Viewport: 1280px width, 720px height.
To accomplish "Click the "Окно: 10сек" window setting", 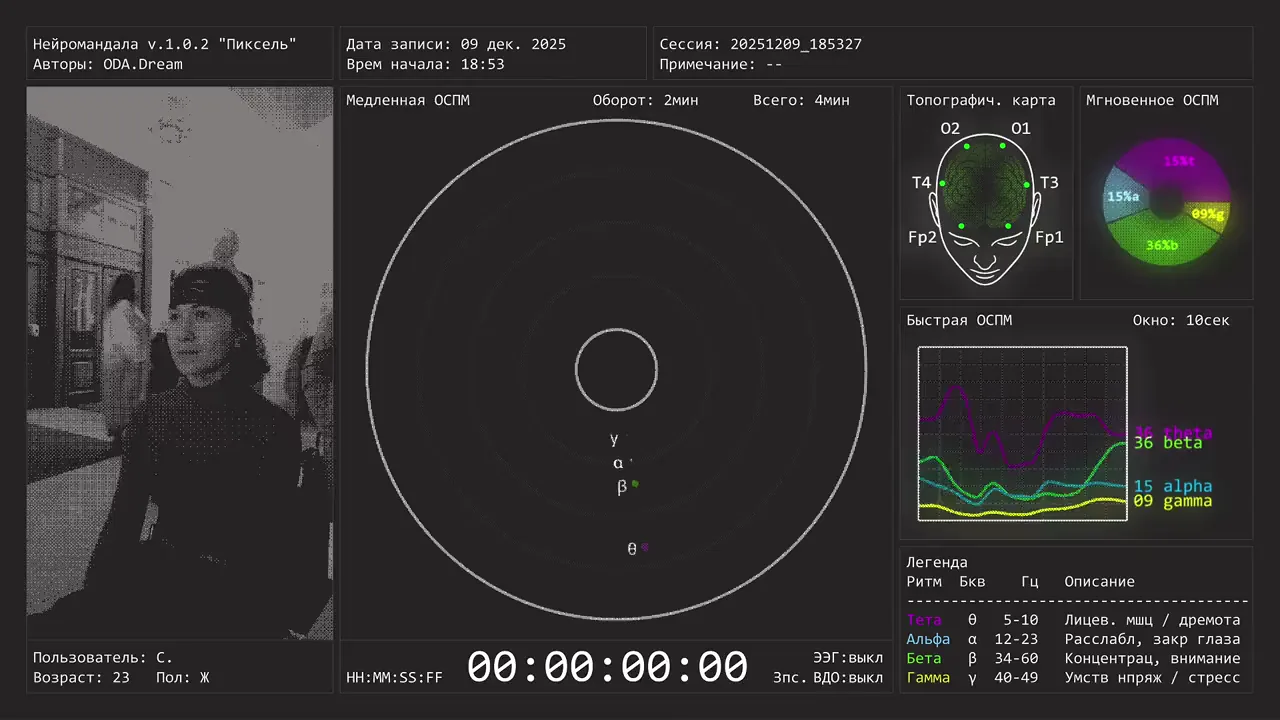I will click(x=1181, y=320).
